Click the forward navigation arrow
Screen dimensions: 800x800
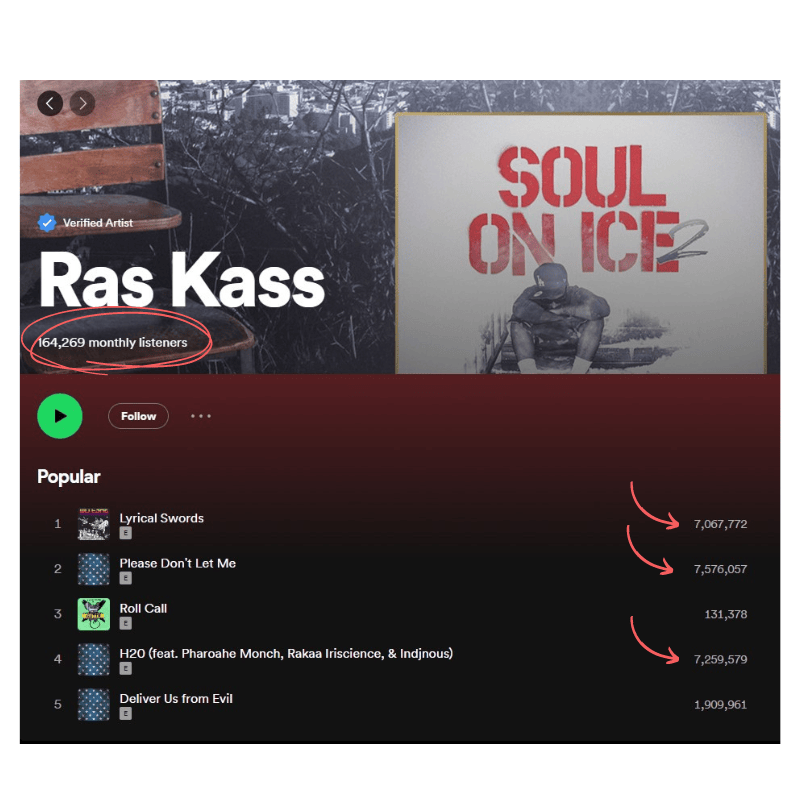(83, 104)
